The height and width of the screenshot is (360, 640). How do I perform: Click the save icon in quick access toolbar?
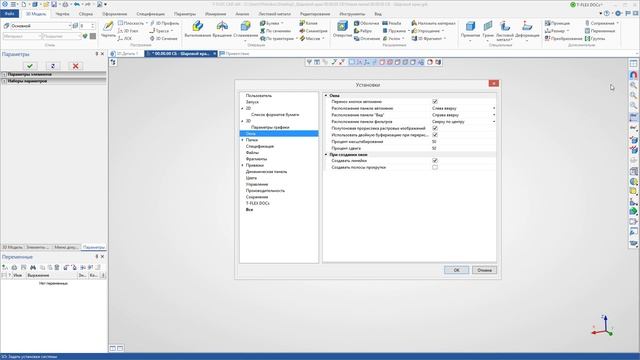pyautogui.click(x=54, y=4)
